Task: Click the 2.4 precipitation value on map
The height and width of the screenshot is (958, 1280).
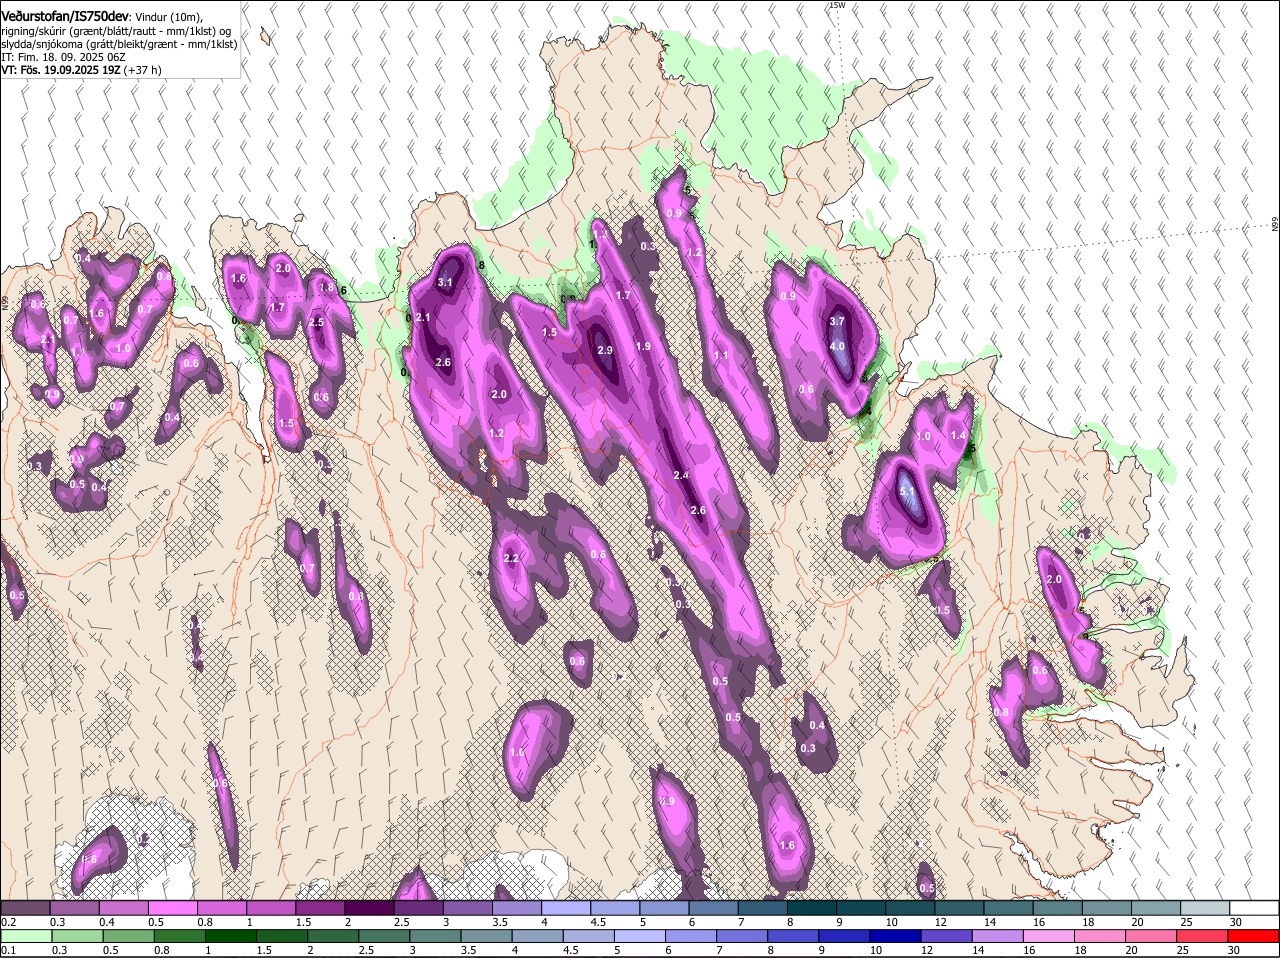Action: pos(682,475)
